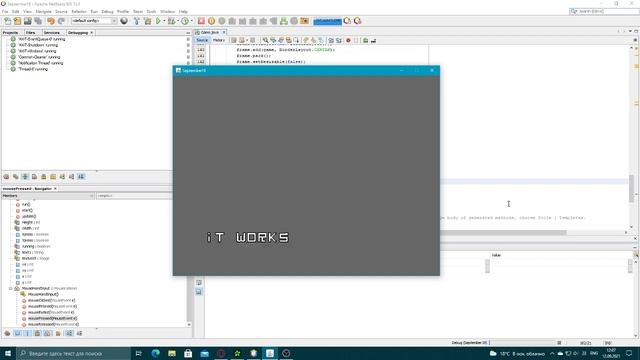
Task: Open Microsoft Store from the taskbar
Action: pyautogui.click(x=188, y=353)
